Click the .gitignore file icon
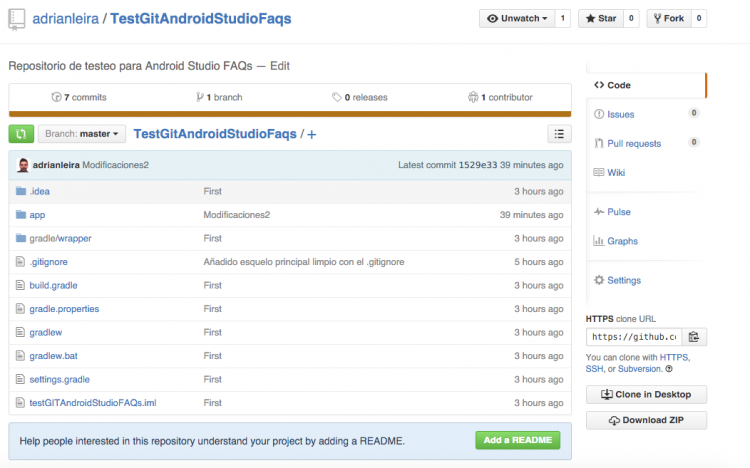The image size is (750, 468). [x=20, y=261]
